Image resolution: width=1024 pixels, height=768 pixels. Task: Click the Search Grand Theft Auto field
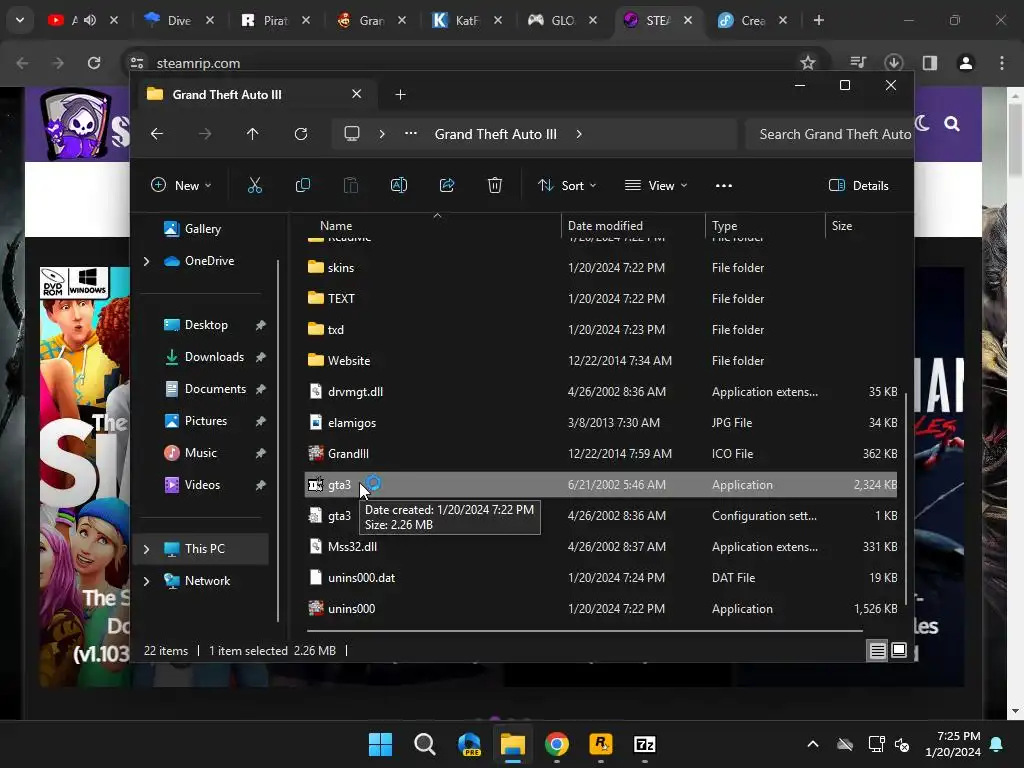point(829,134)
